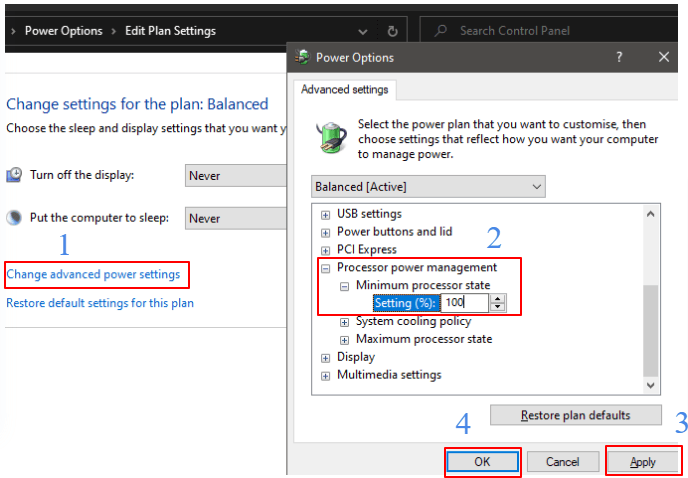688x478 pixels.
Task: Open Put the computer to sleep dropdown
Action: point(236,218)
